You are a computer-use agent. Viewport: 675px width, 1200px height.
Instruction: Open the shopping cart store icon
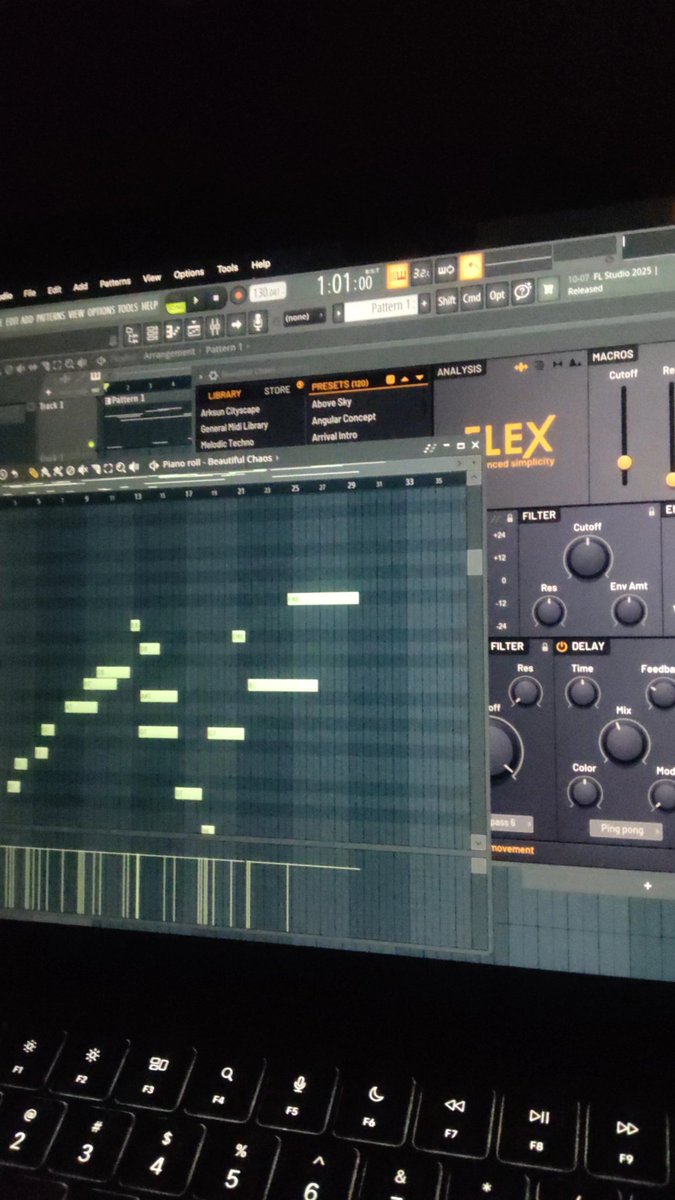(x=548, y=290)
